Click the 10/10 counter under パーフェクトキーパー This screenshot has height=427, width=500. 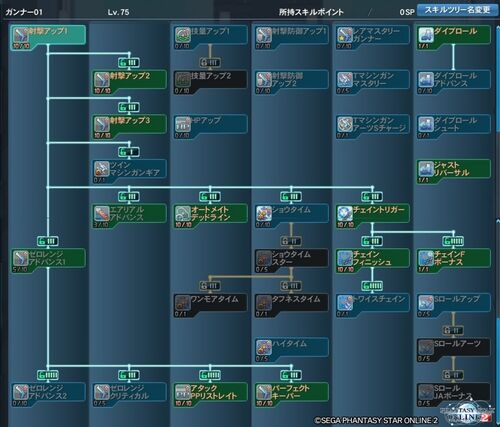pyautogui.click(x=264, y=403)
